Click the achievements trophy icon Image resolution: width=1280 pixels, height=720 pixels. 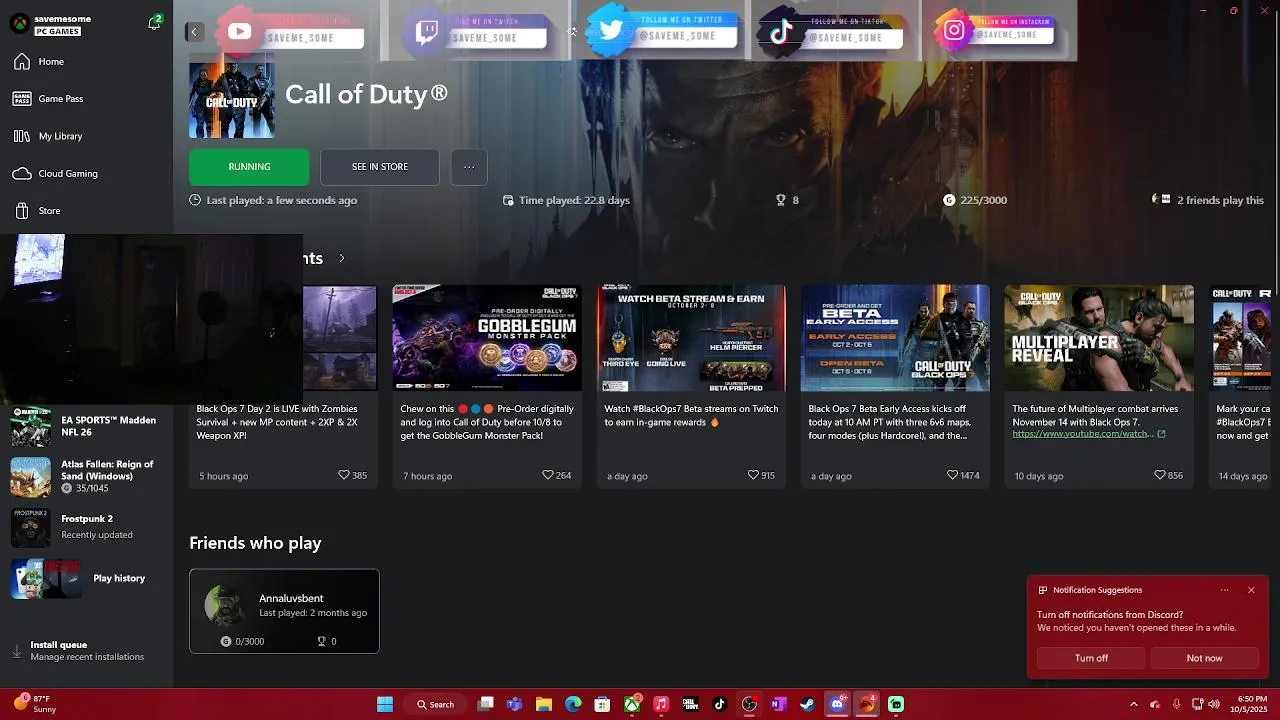point(781,200)
